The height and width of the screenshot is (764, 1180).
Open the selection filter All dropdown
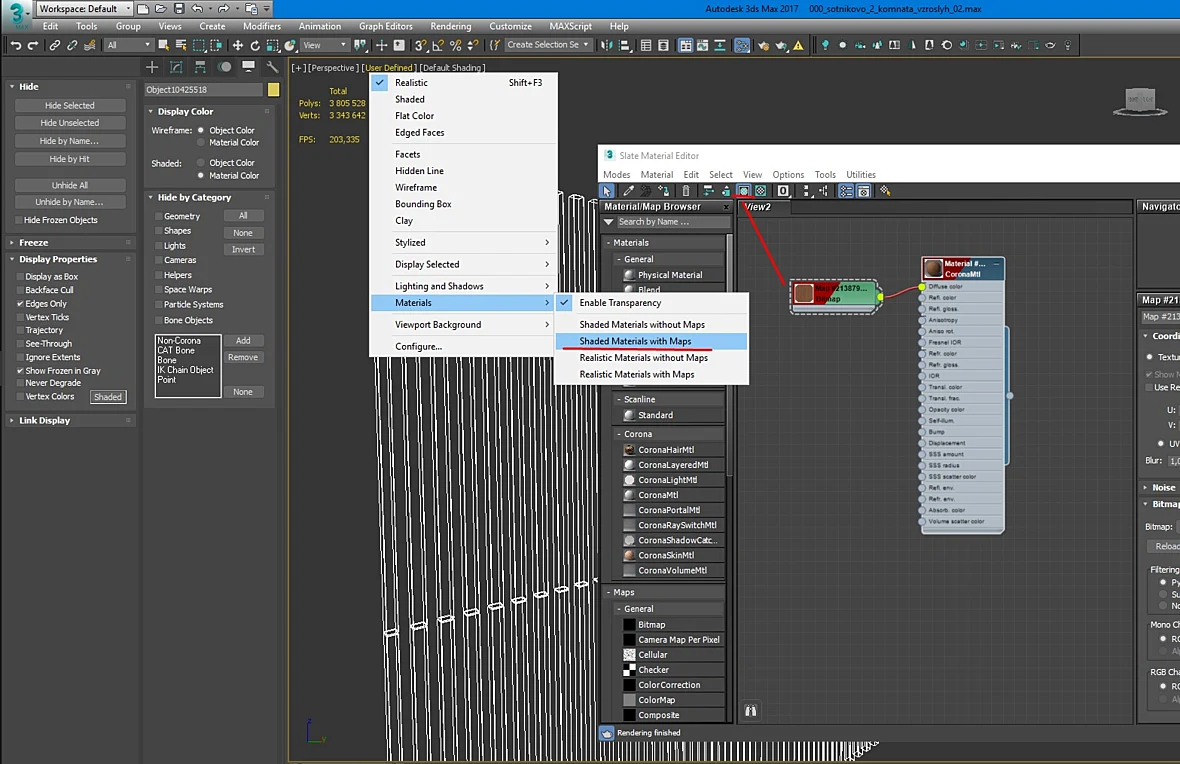(128, 45)
